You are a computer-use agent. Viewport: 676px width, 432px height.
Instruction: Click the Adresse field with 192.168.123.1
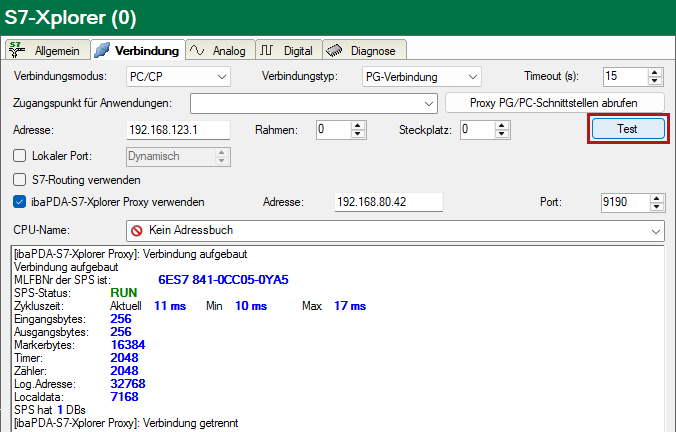[178, 130]
